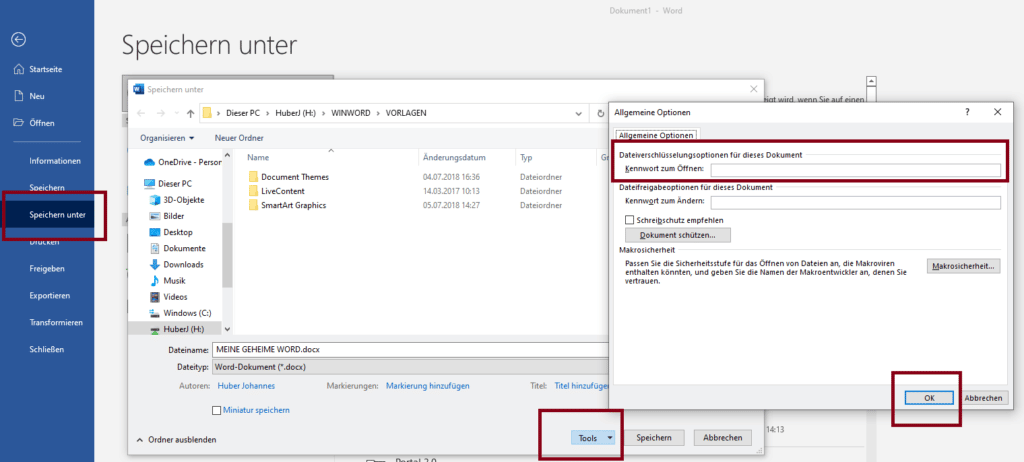Click the Kennwort zum Öffnen field
1024x462 pixels.
pos(856,170)
